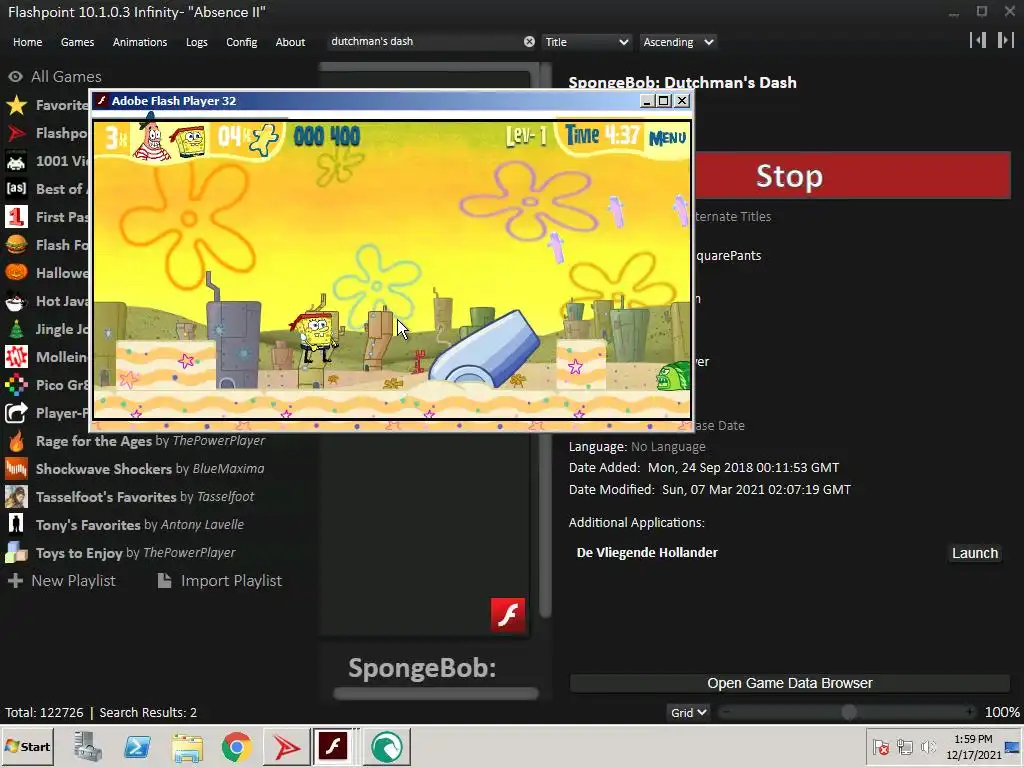Open the Games tab
The height and width of the screenshot is (768, 1024).
click(77, 42)
